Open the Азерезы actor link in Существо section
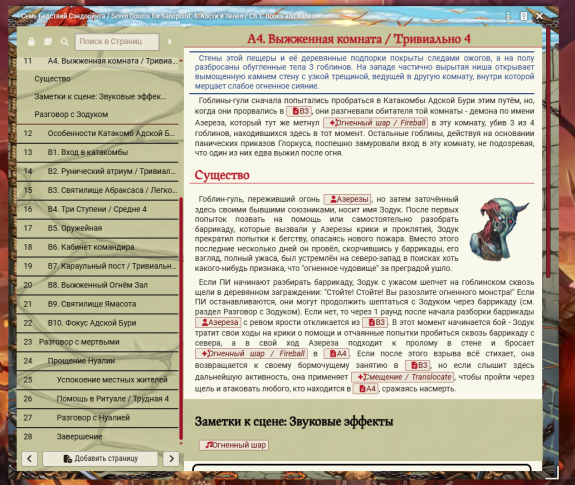 (x=347, y=199)
